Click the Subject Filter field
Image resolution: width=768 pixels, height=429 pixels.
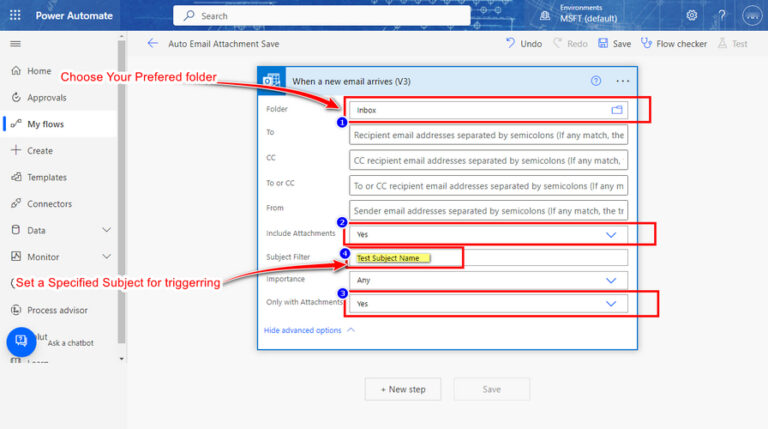[x=488, y=258]
